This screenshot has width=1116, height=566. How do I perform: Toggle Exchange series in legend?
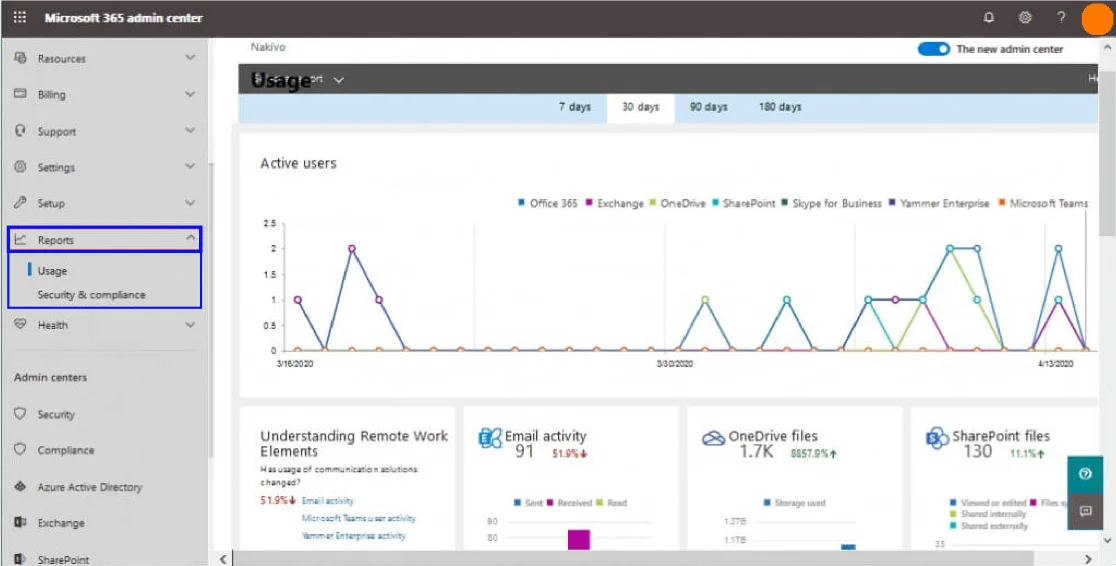tap(614, 204)
